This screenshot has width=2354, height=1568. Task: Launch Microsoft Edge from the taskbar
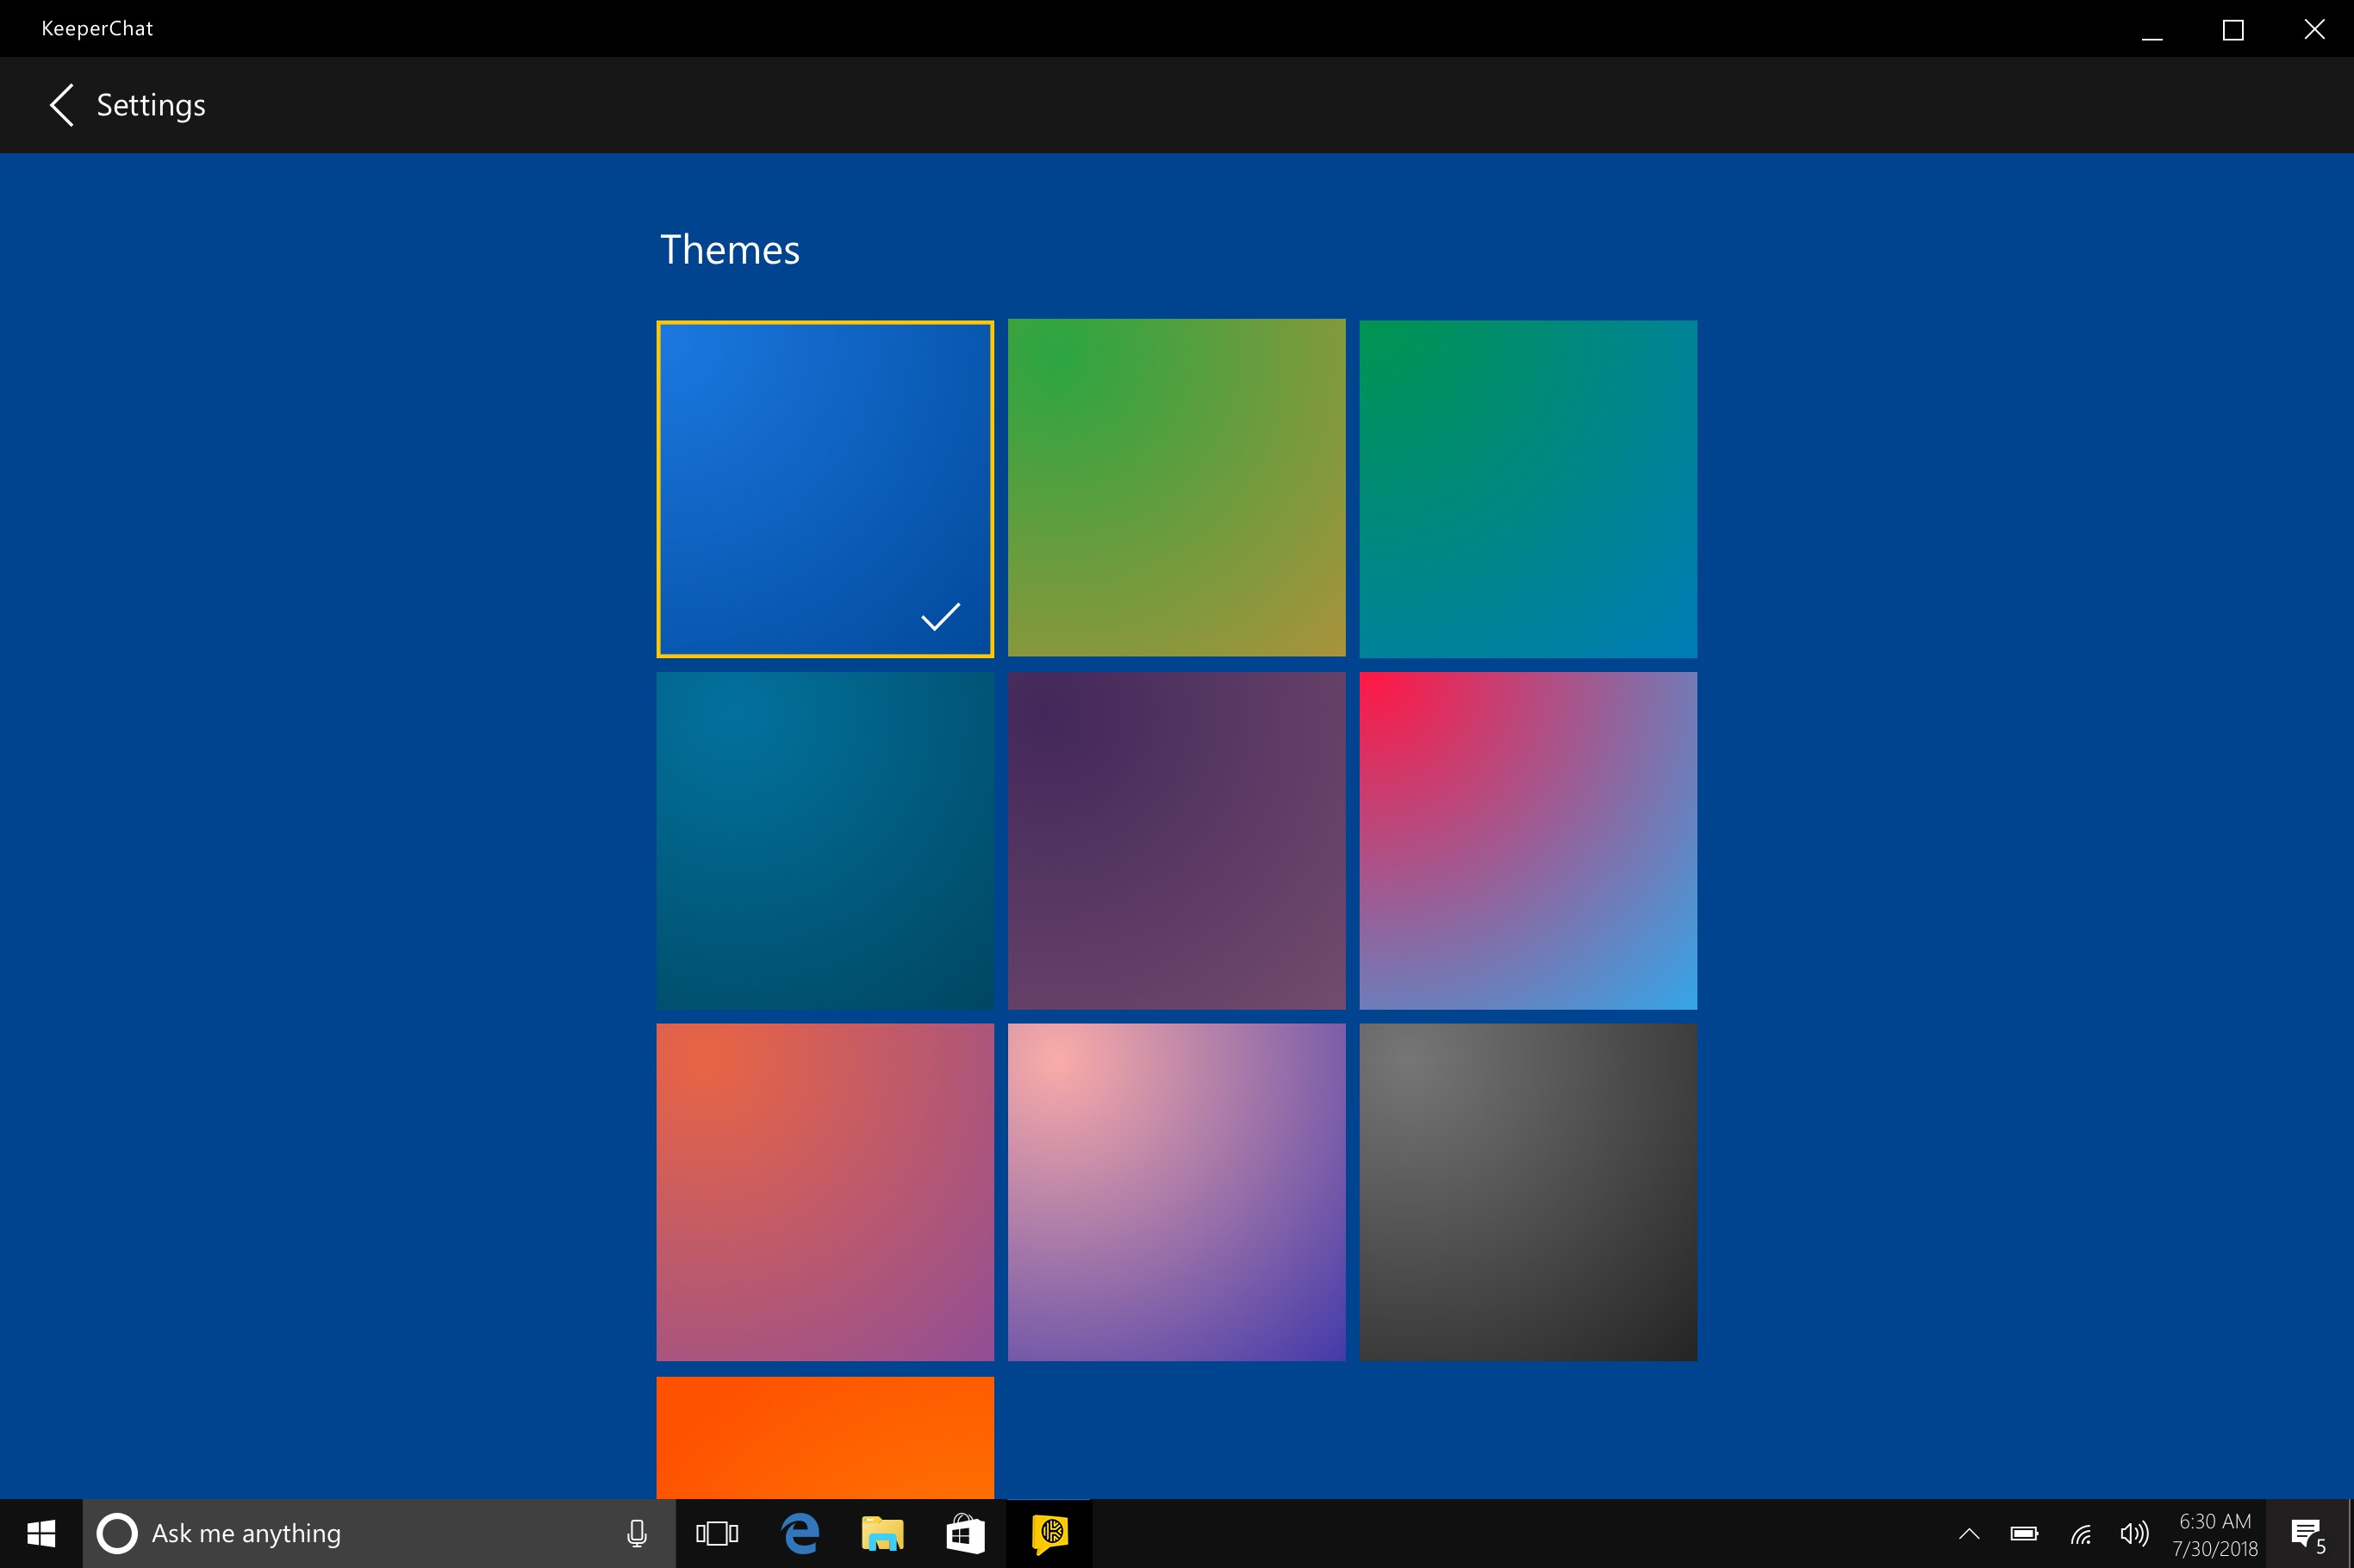[798, 1532]
